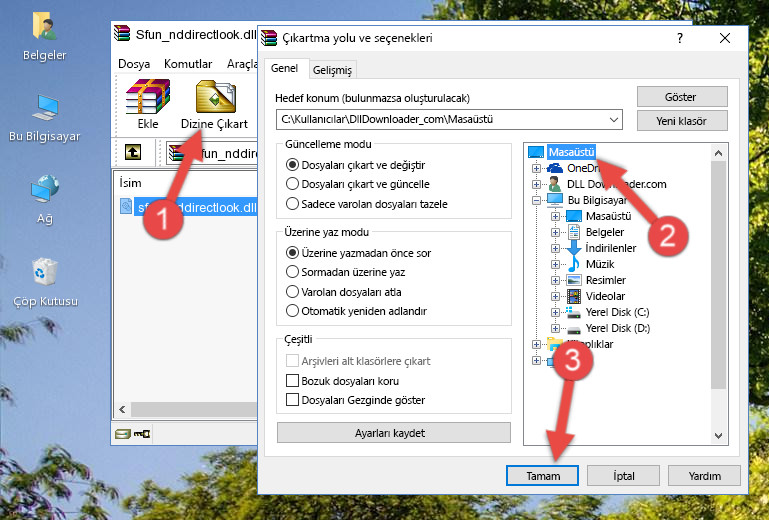Click the help question mark in dialog title
769x520 pixels.
(x=680, y=38)
